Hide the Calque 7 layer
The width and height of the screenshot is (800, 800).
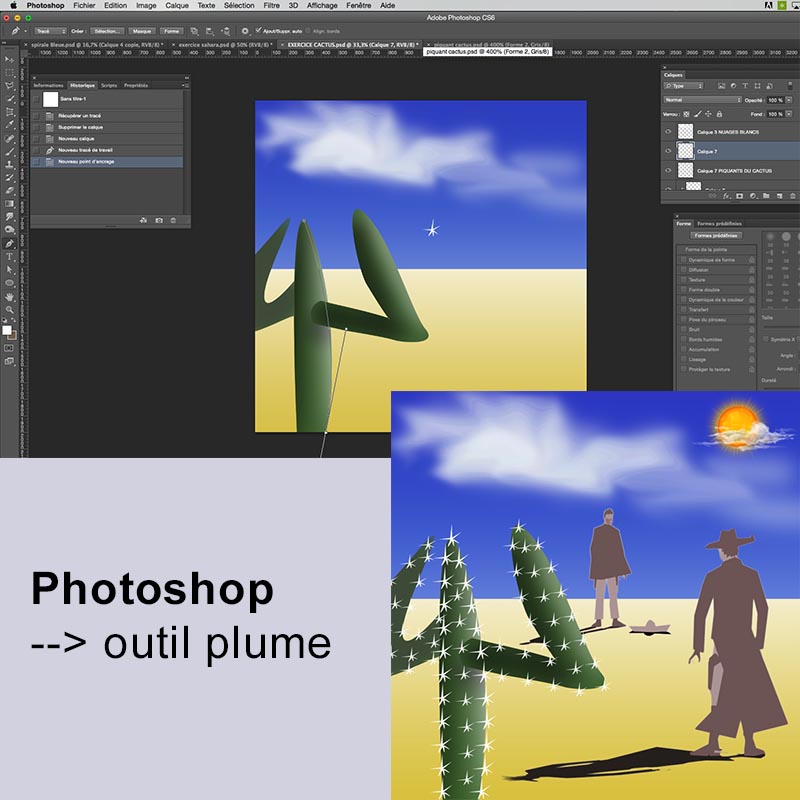click(668, 151)
